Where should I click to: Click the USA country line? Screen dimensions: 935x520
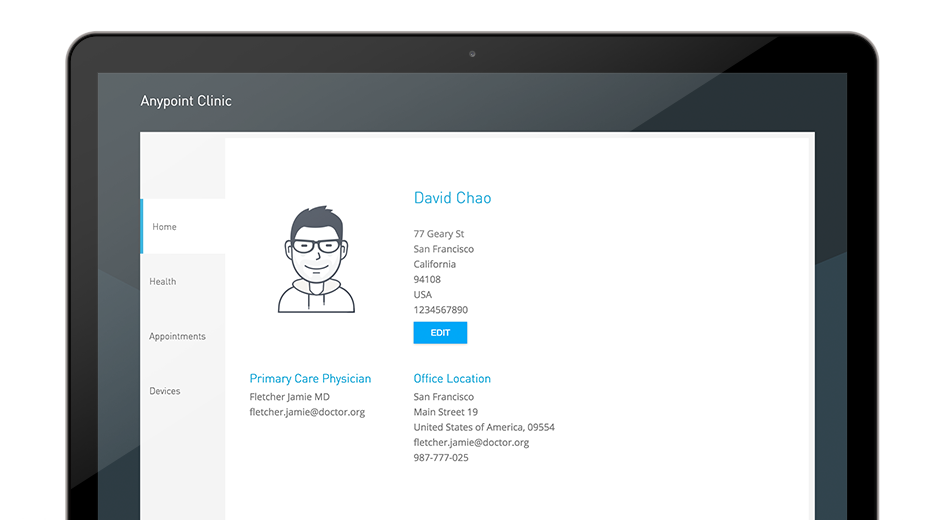click(422, 295)
